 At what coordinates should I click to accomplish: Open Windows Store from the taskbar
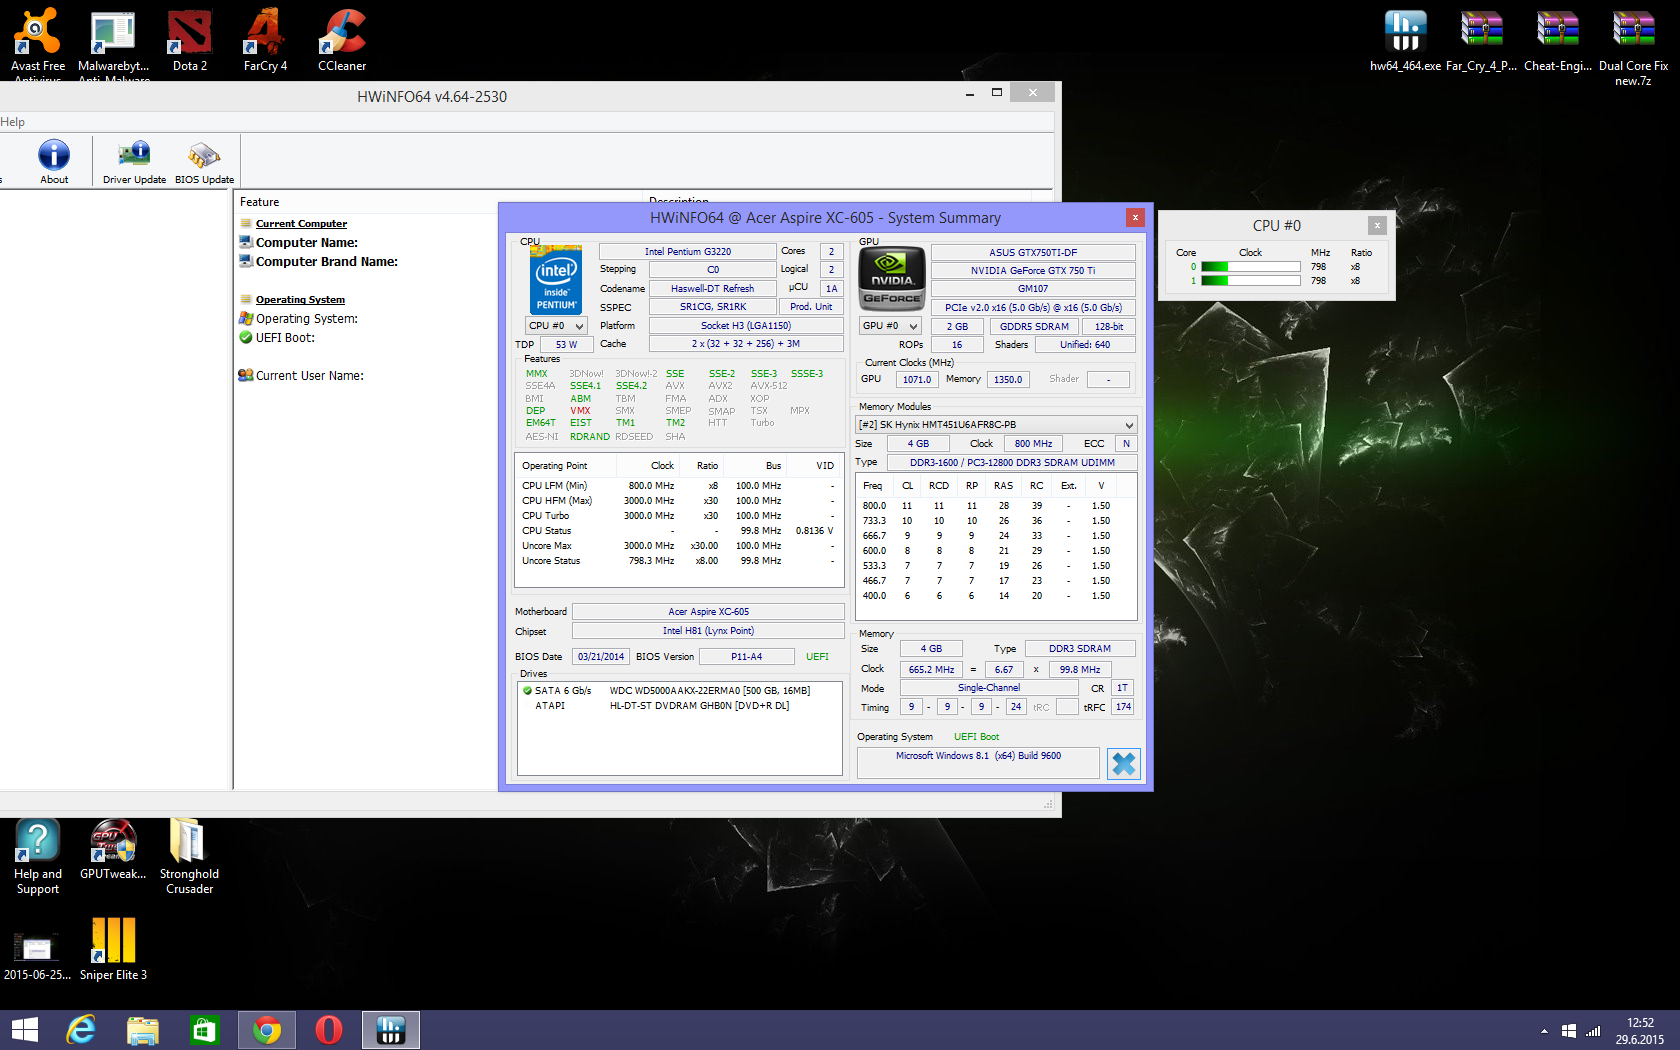pyautogui.click(x=204, y=1030)
